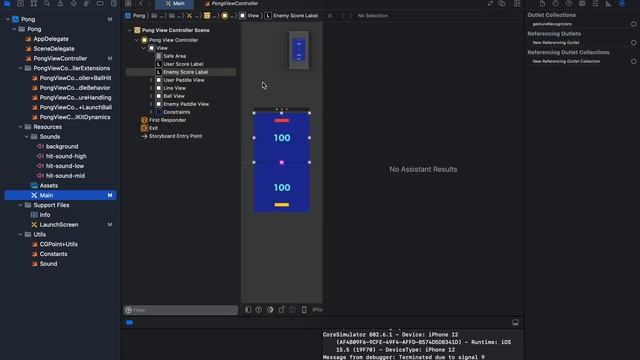The image size is (640, 360).
Task: Open LaunchScreen storyboard
Action: click(59, 224)
